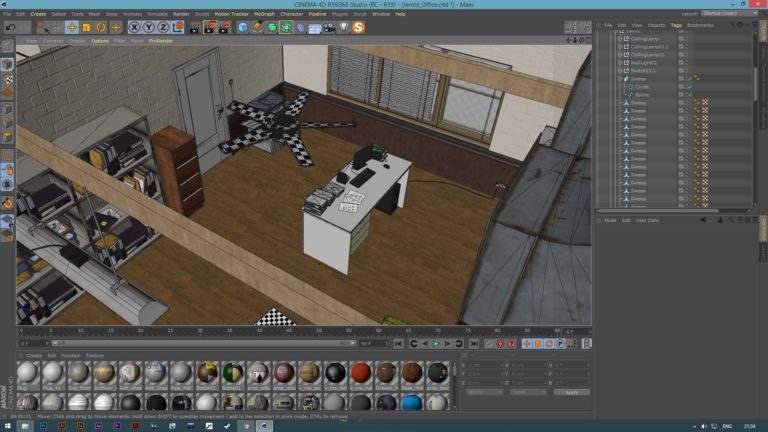Click the Light bulb icon
Image resolution: width=768 pixels, height=432 pixels.
(x=344, y=27)
